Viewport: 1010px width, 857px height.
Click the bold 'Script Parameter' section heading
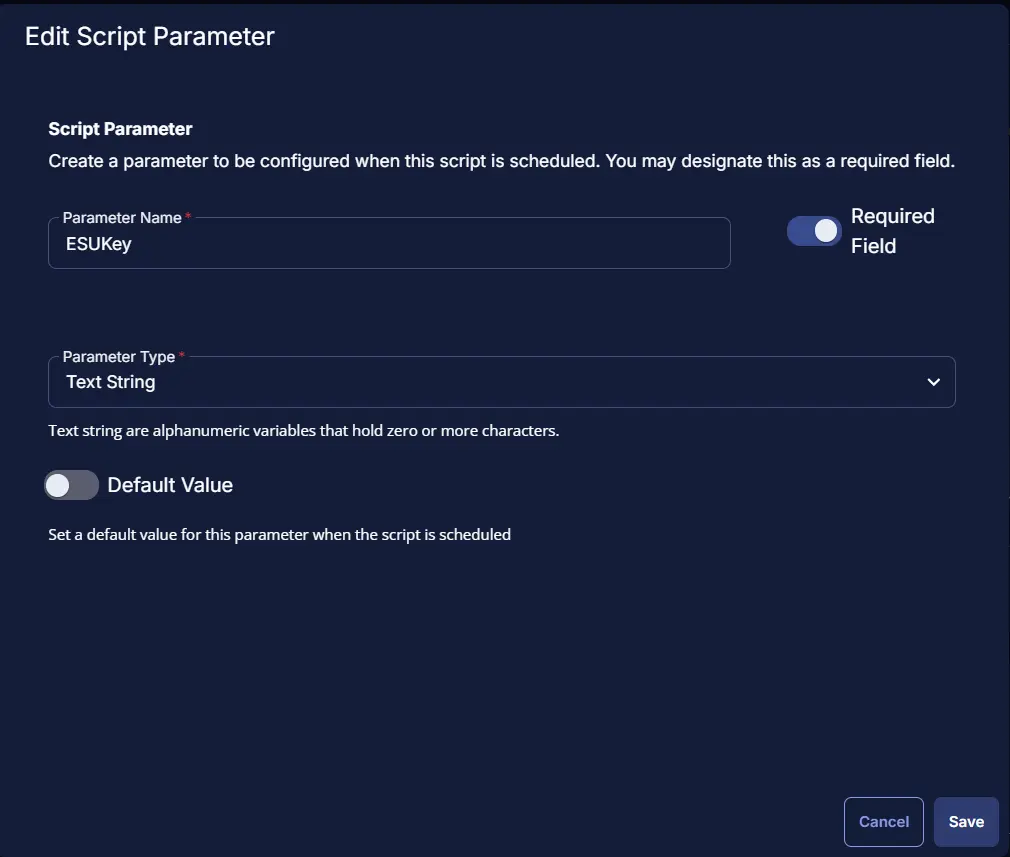(120, 129)
